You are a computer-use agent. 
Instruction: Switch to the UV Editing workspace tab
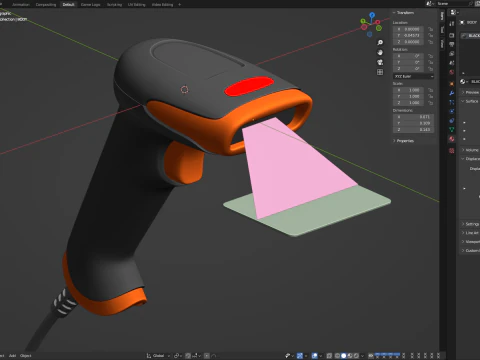137,5
